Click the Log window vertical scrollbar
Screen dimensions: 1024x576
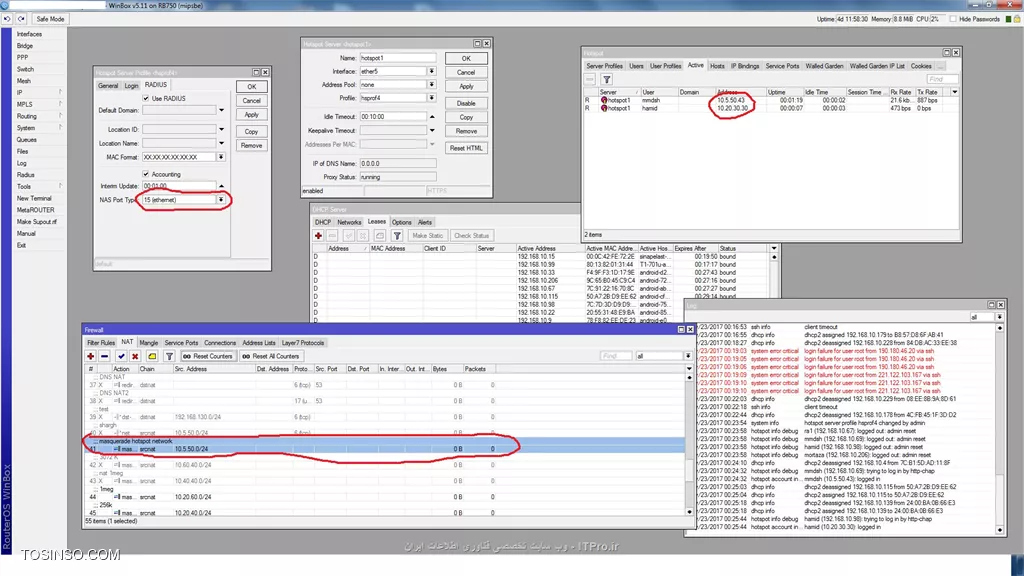[1000, 429]
